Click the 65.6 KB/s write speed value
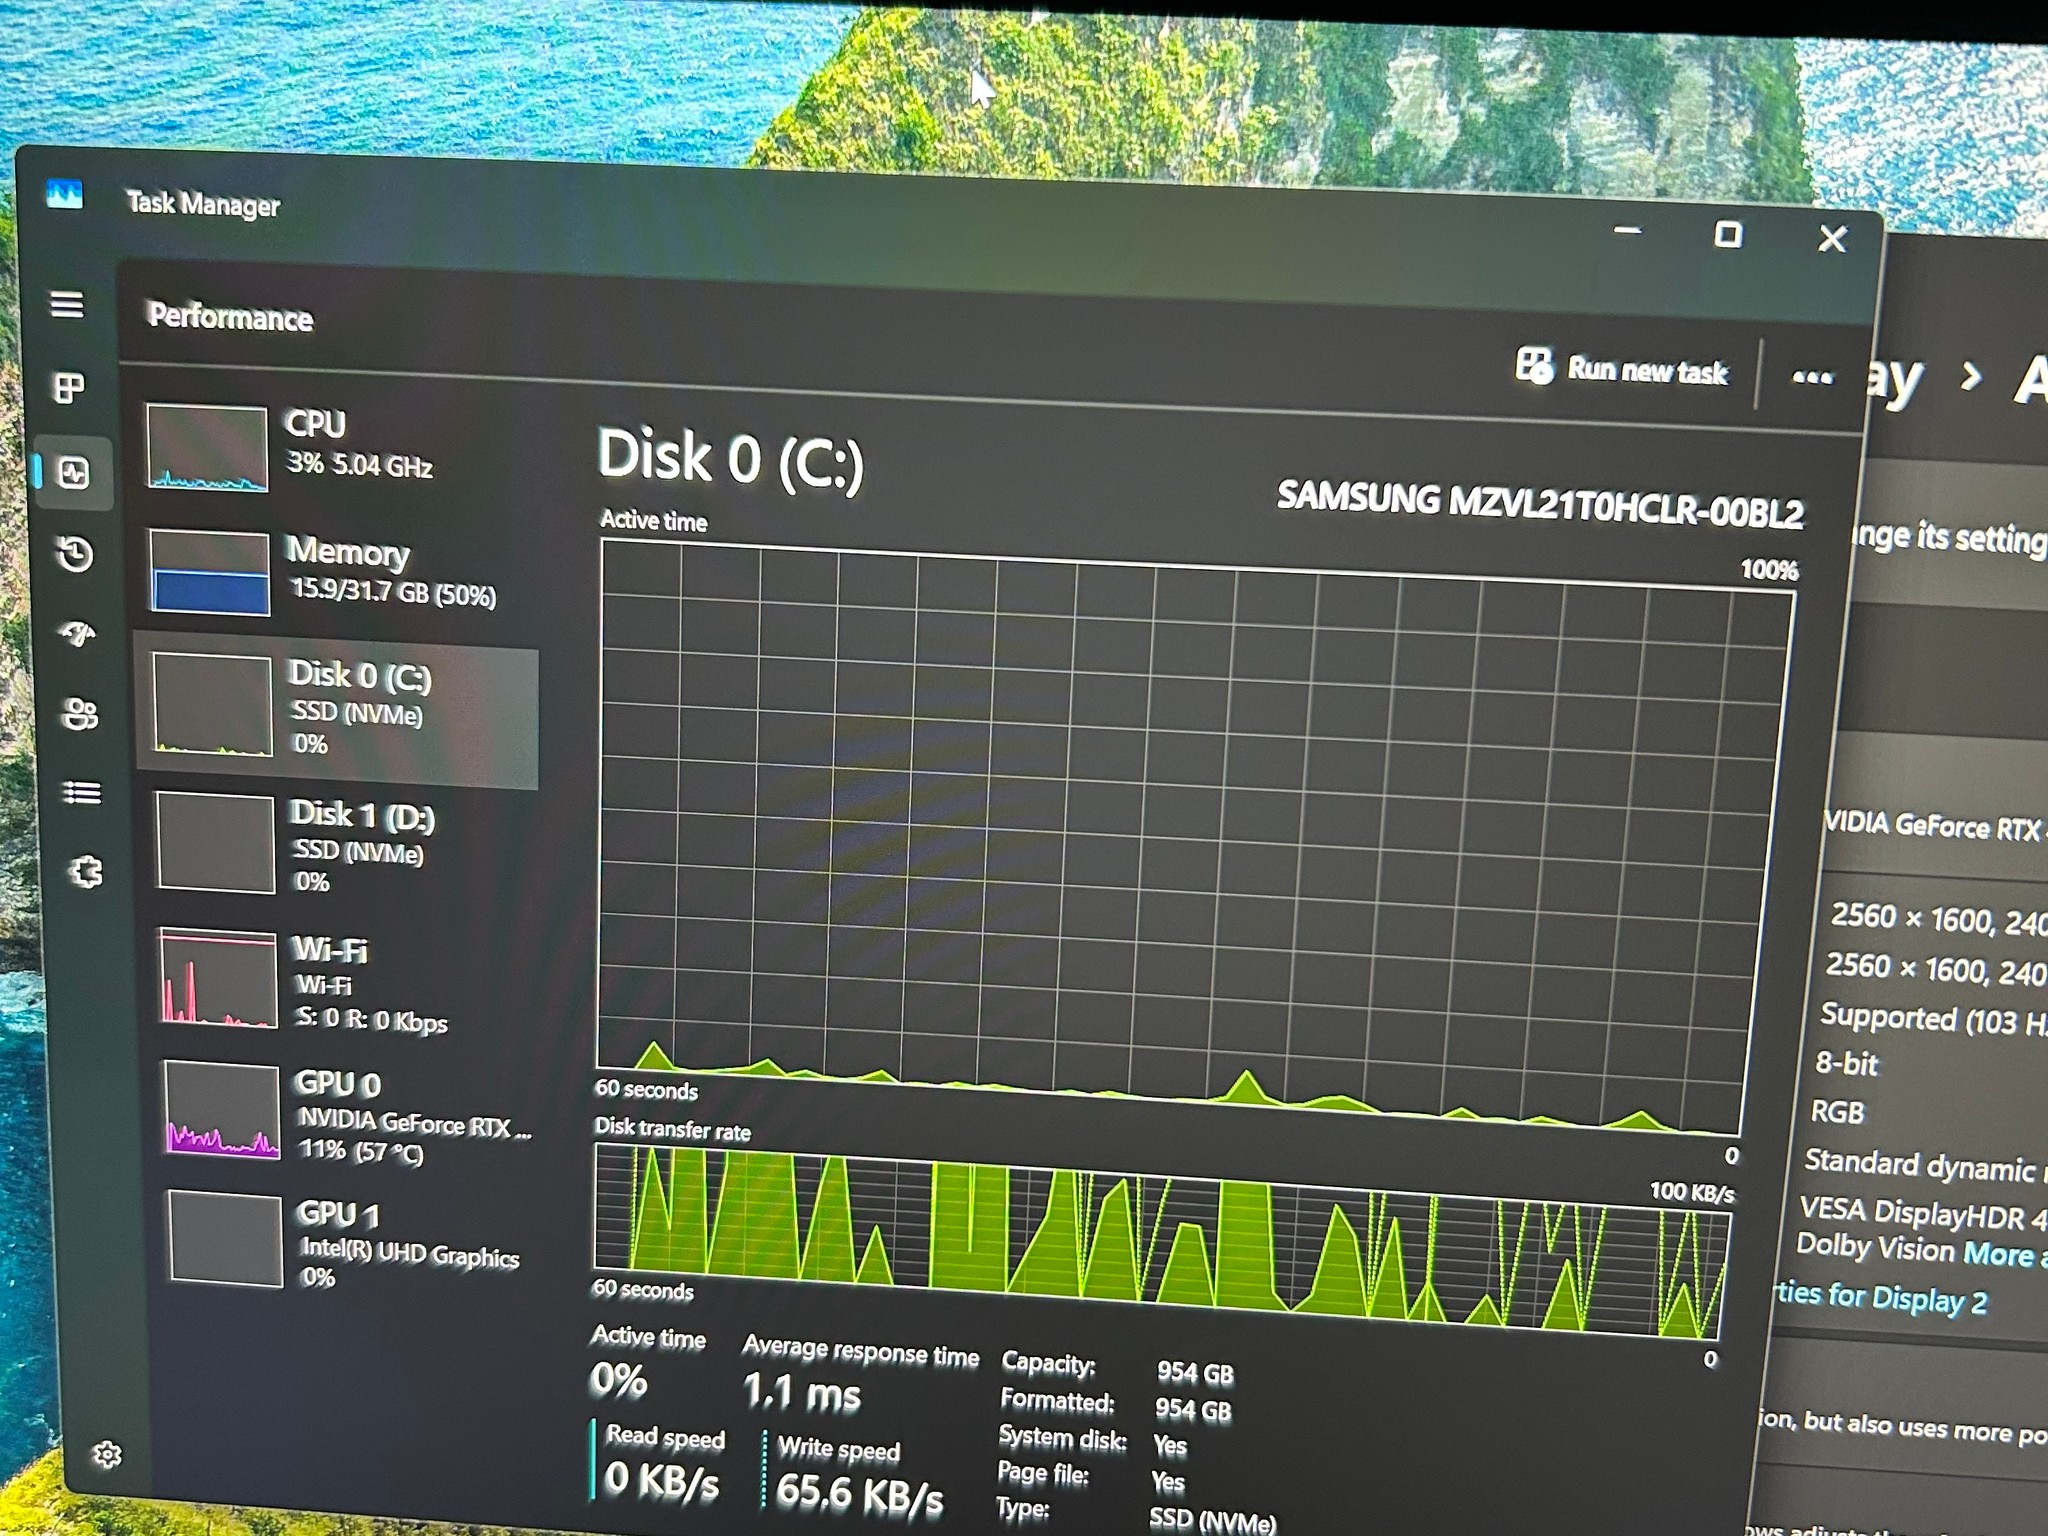Image resolution: width=2048 pixels, height=1536 pixels. [859, 1493]
